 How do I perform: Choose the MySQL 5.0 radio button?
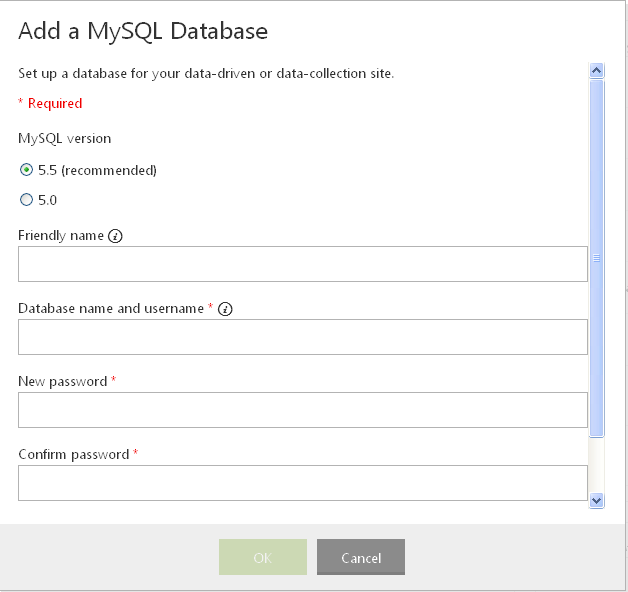click(x=26, y=199)
